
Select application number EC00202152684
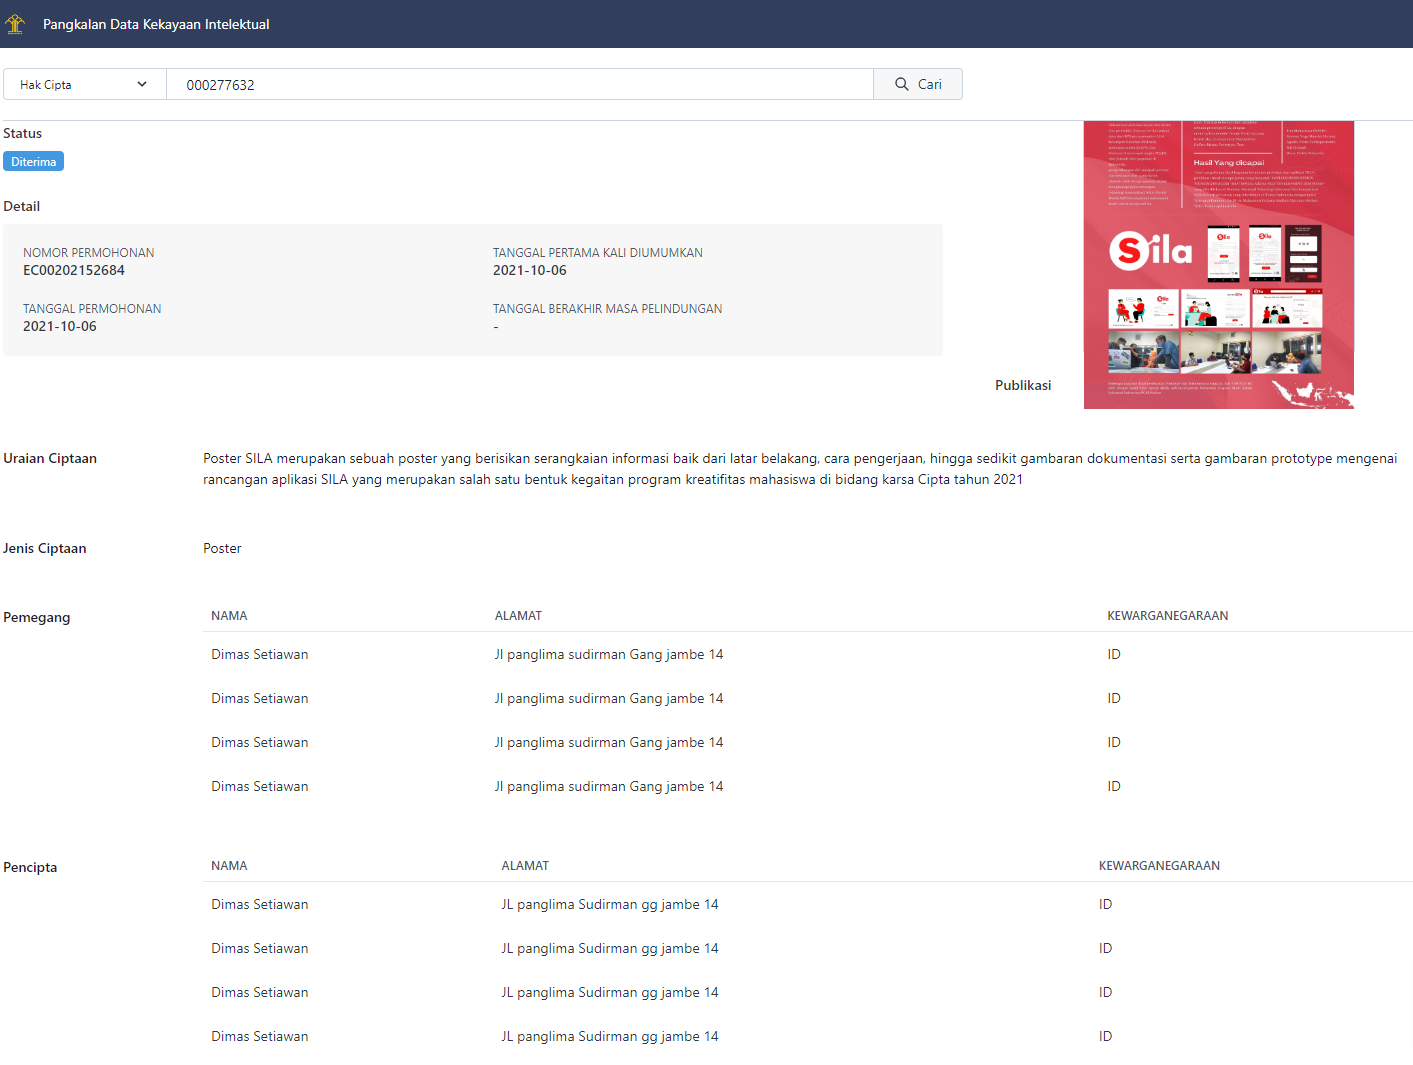(x=74, y=270)
